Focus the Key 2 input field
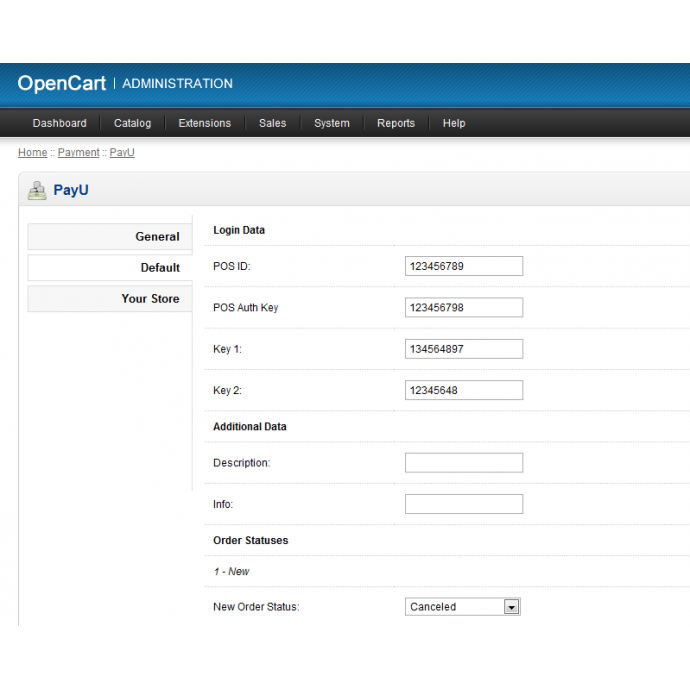The image size is (690, 690). tap(464, 390)
